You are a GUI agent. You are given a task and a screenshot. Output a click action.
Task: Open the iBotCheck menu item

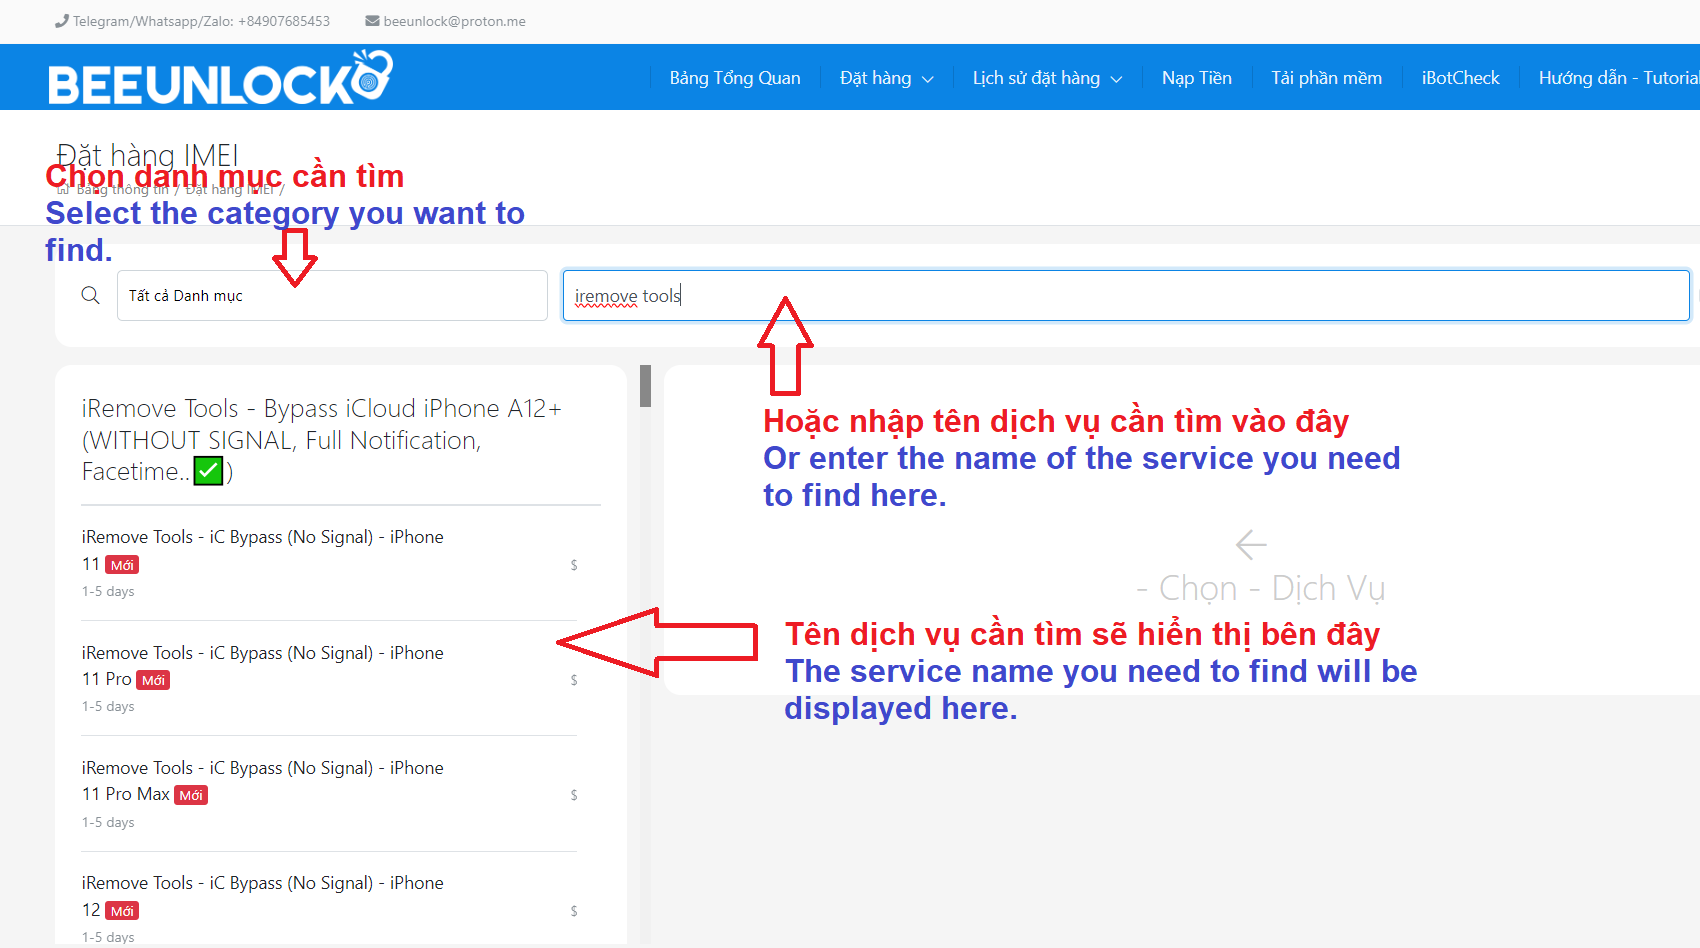click(x=1460, y=78)
